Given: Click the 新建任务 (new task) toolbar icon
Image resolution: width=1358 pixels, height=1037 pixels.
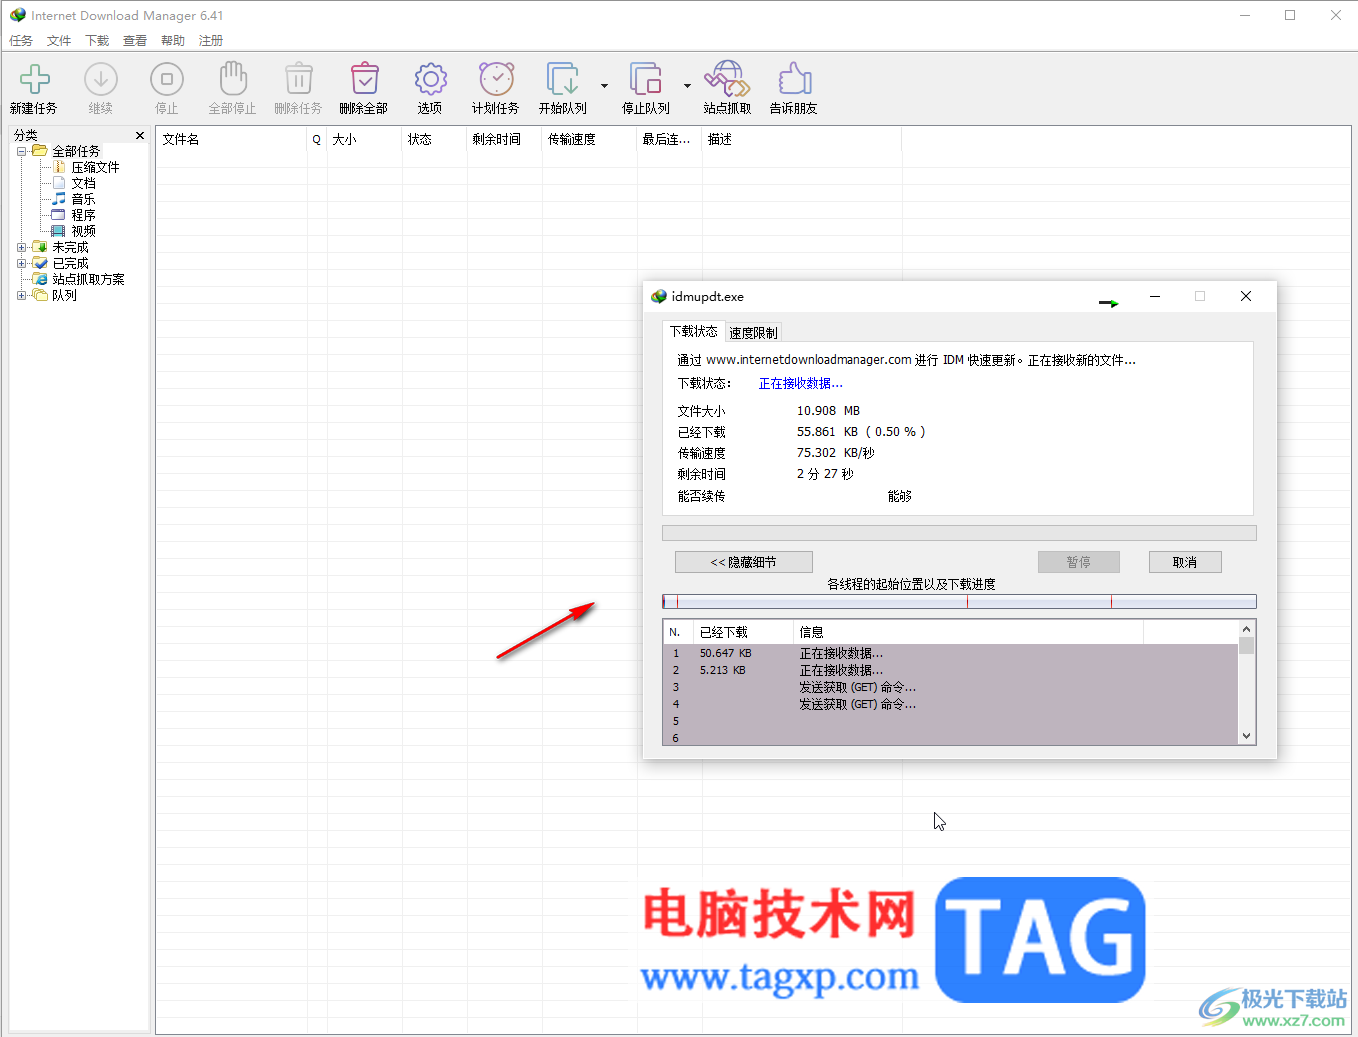Looking at the screenshot, I should pos(34,79).
